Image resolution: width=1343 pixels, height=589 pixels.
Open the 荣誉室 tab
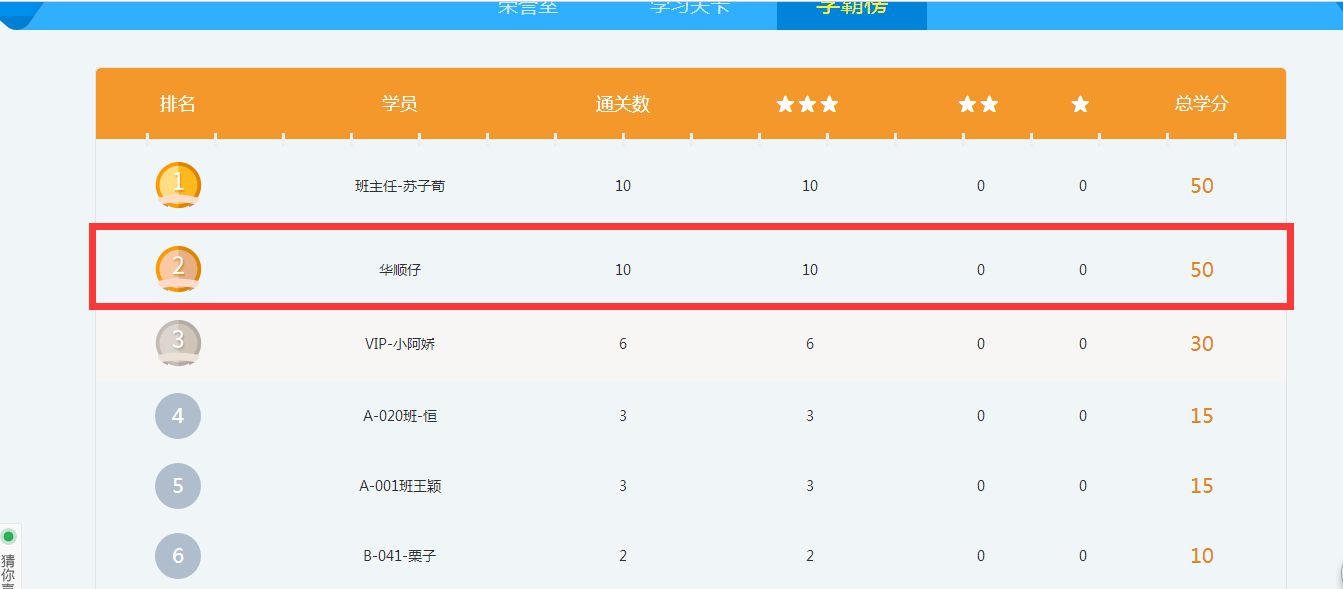[528, 8]
